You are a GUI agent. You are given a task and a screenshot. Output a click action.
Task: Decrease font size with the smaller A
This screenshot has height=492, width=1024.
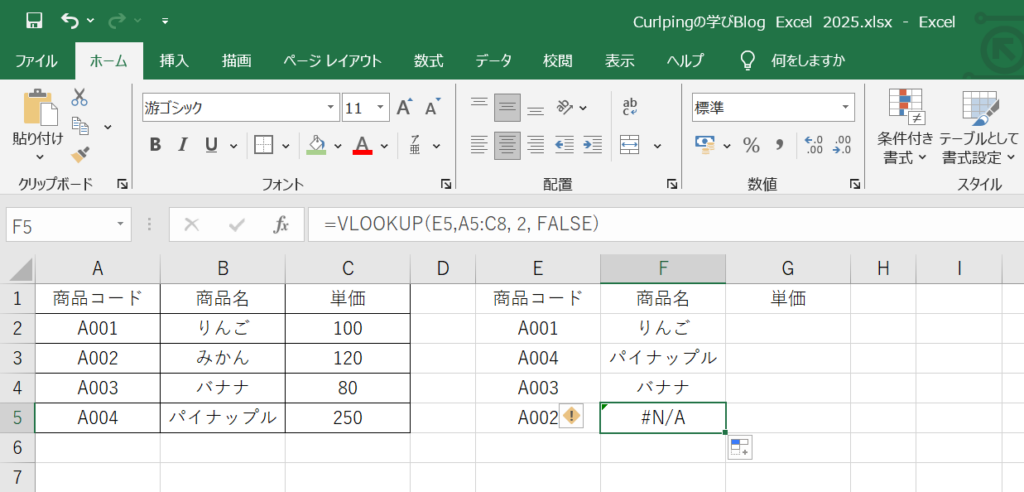click(x=432, y=107)
